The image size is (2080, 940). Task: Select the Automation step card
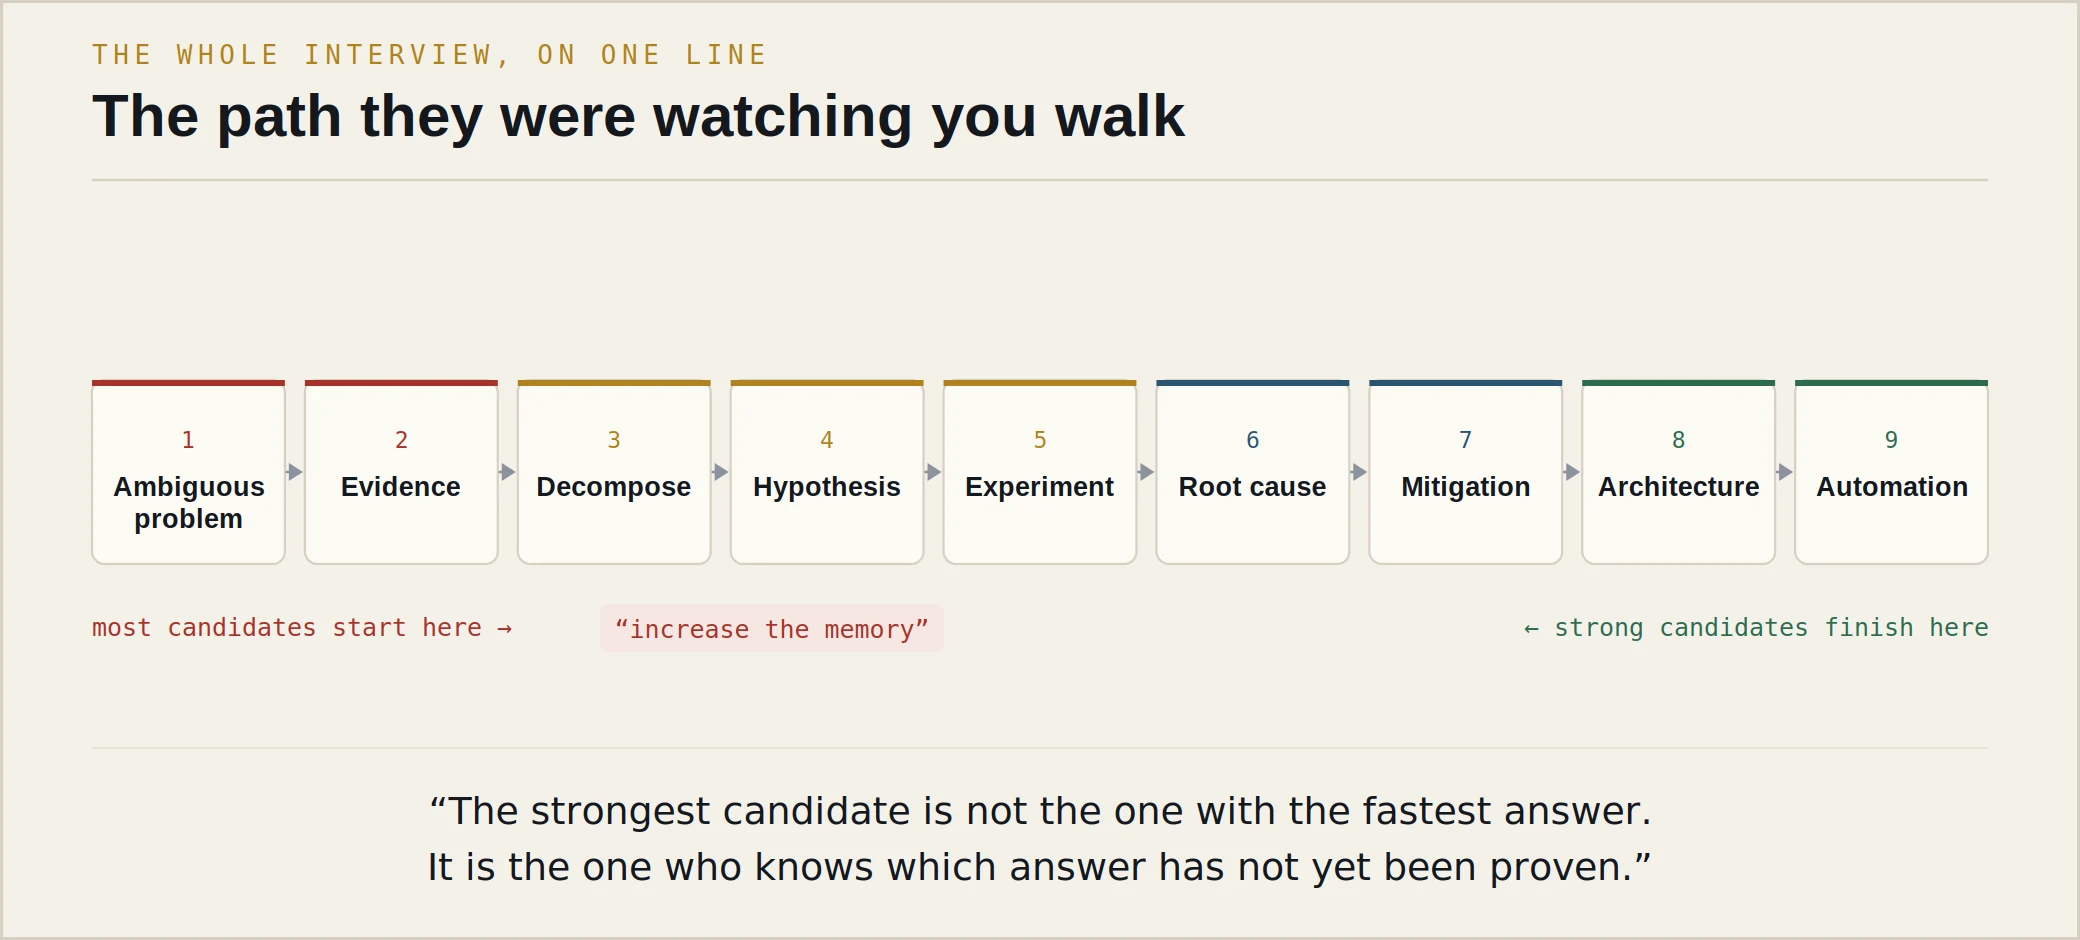pyautogui.click(x=1892, y=472)
